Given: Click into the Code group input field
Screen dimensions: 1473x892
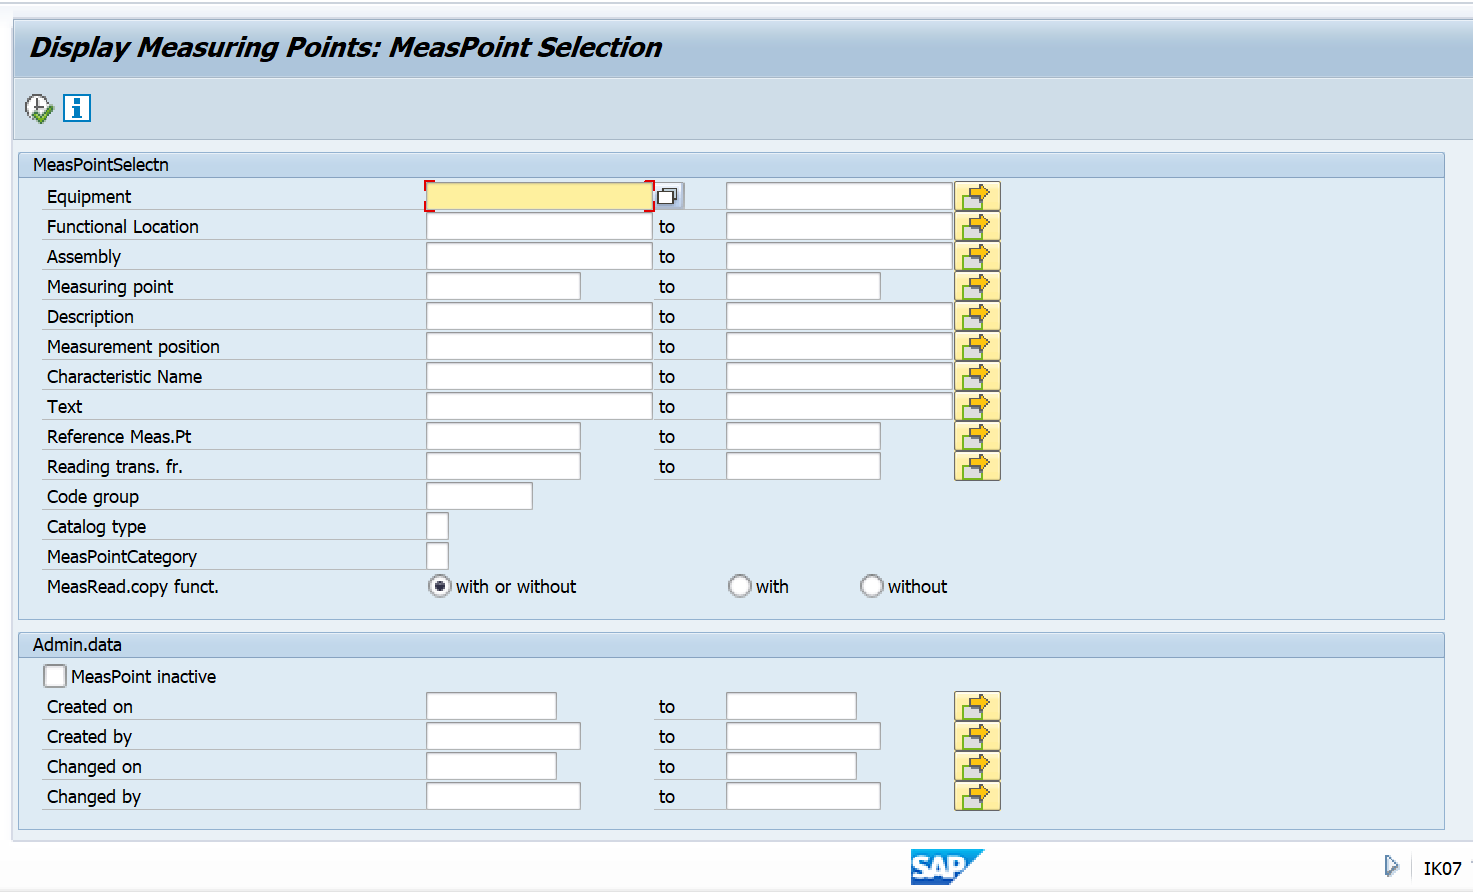Looking at the screenshot, I should point(478,495).
